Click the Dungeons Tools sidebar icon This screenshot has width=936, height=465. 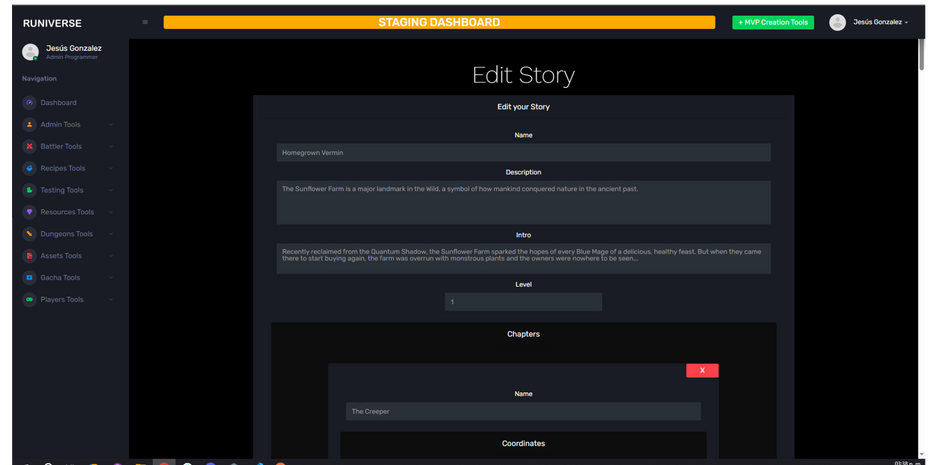(x=29, y=234)
